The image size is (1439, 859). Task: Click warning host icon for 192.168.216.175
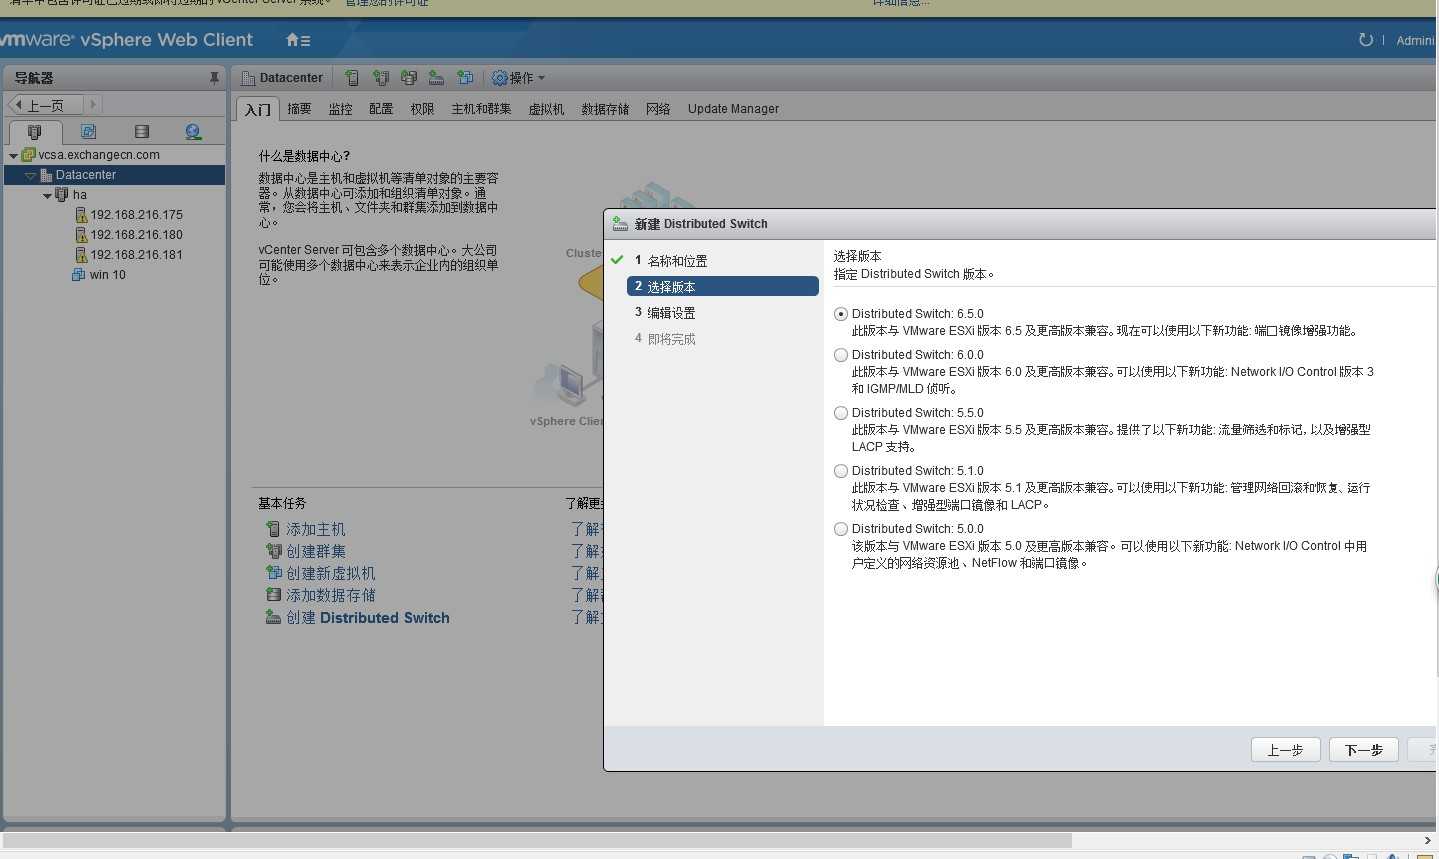click(81, 215)
